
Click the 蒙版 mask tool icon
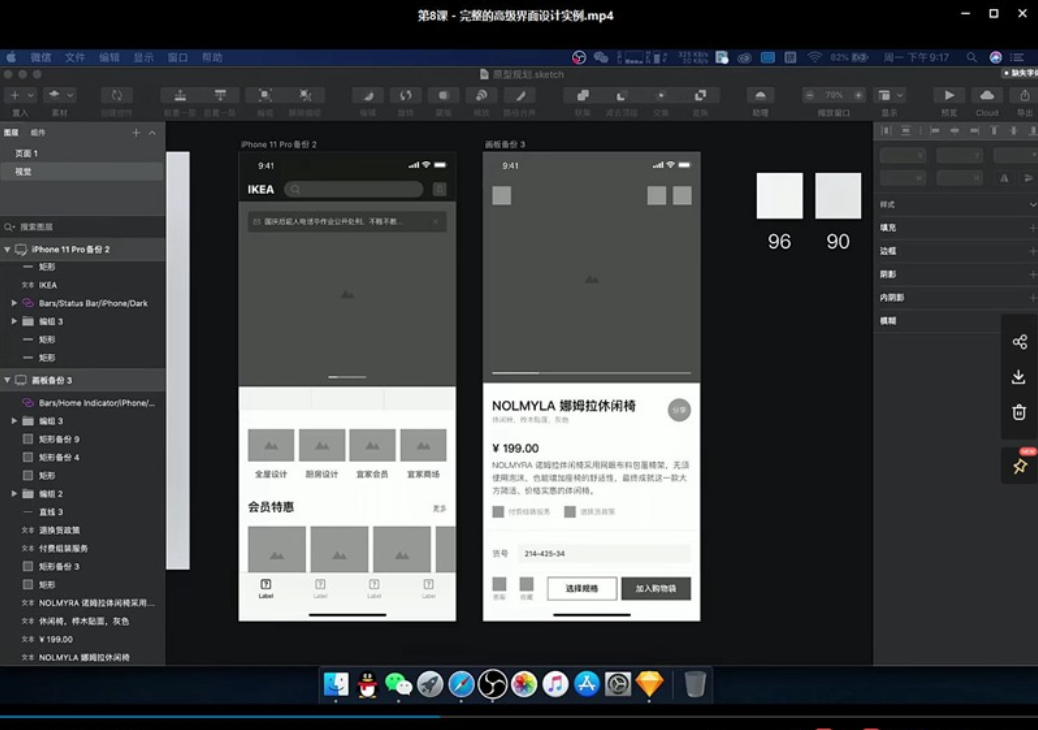tap(444, 95)
